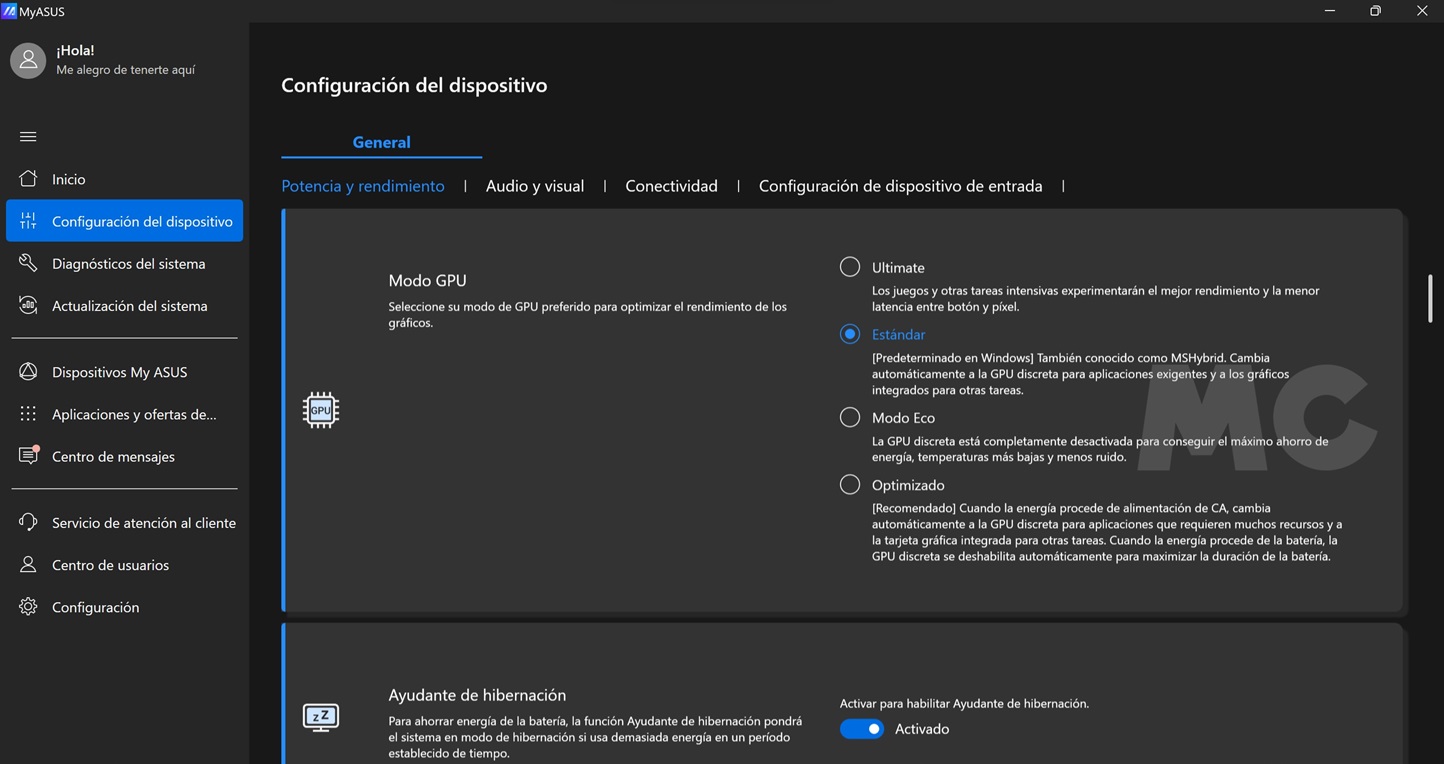
Task: Open the Conectividad tab
Action: coord(671,186)
